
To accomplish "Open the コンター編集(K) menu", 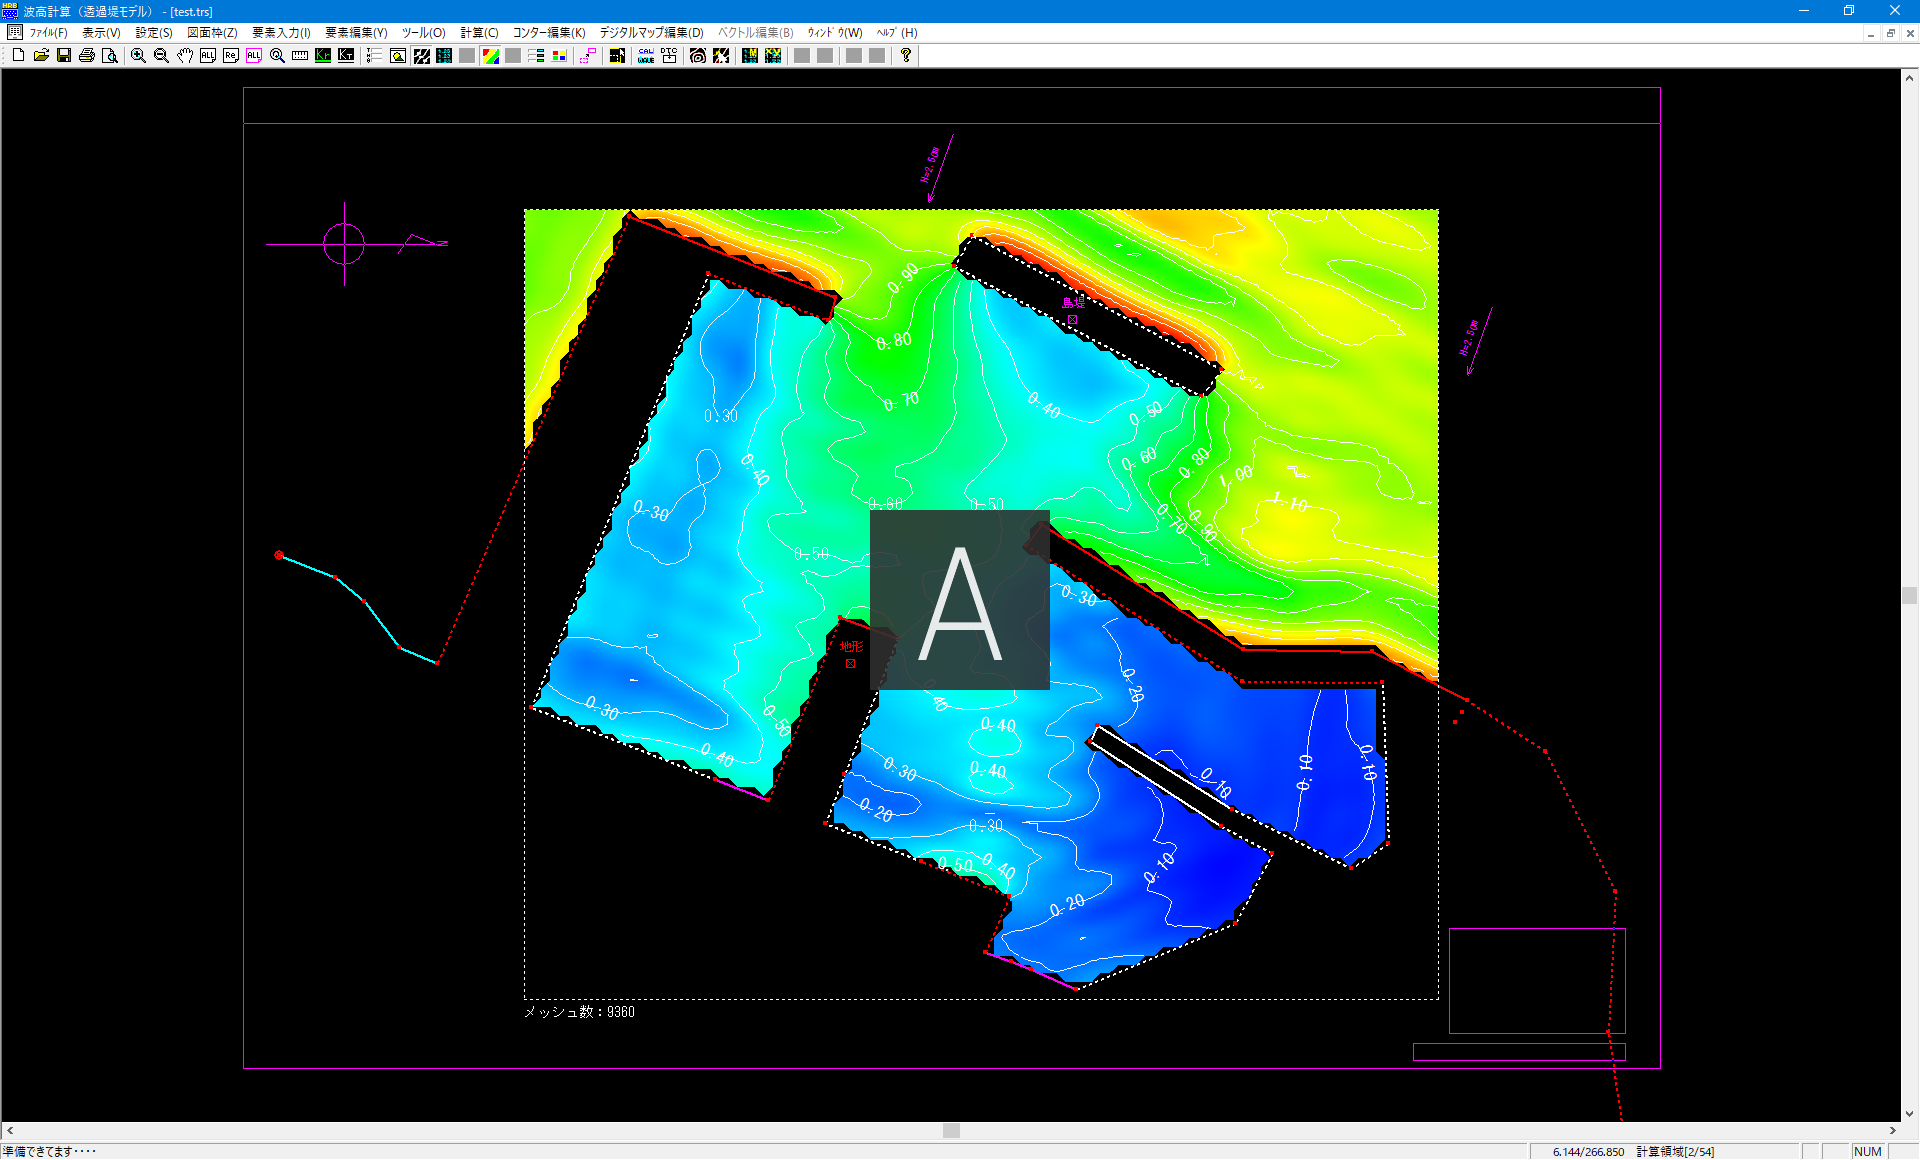I will (549, 33).
